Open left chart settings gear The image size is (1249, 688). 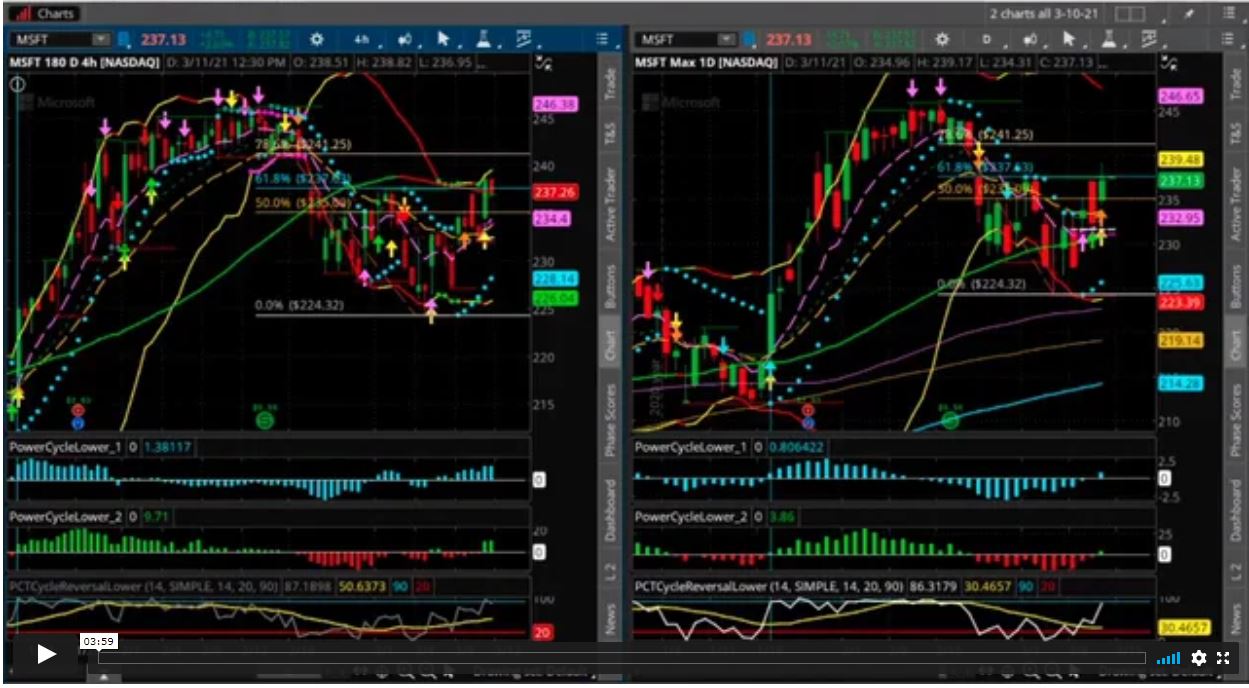316,39
